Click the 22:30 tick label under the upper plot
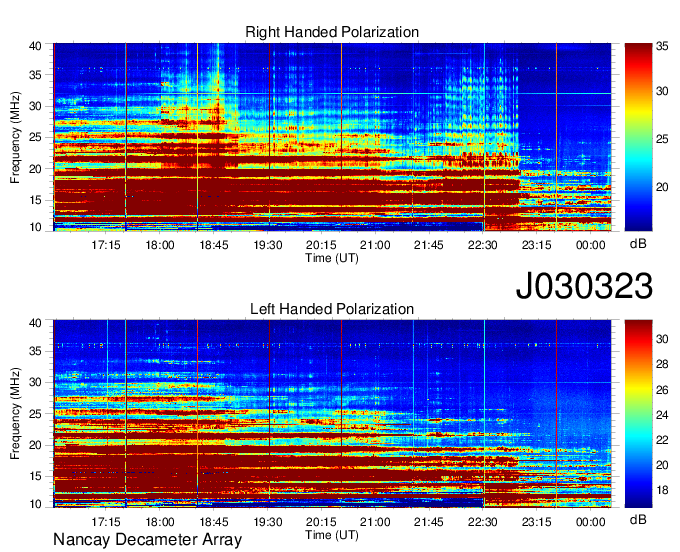This screenshot has height=552, width=680. click(483, 245)
